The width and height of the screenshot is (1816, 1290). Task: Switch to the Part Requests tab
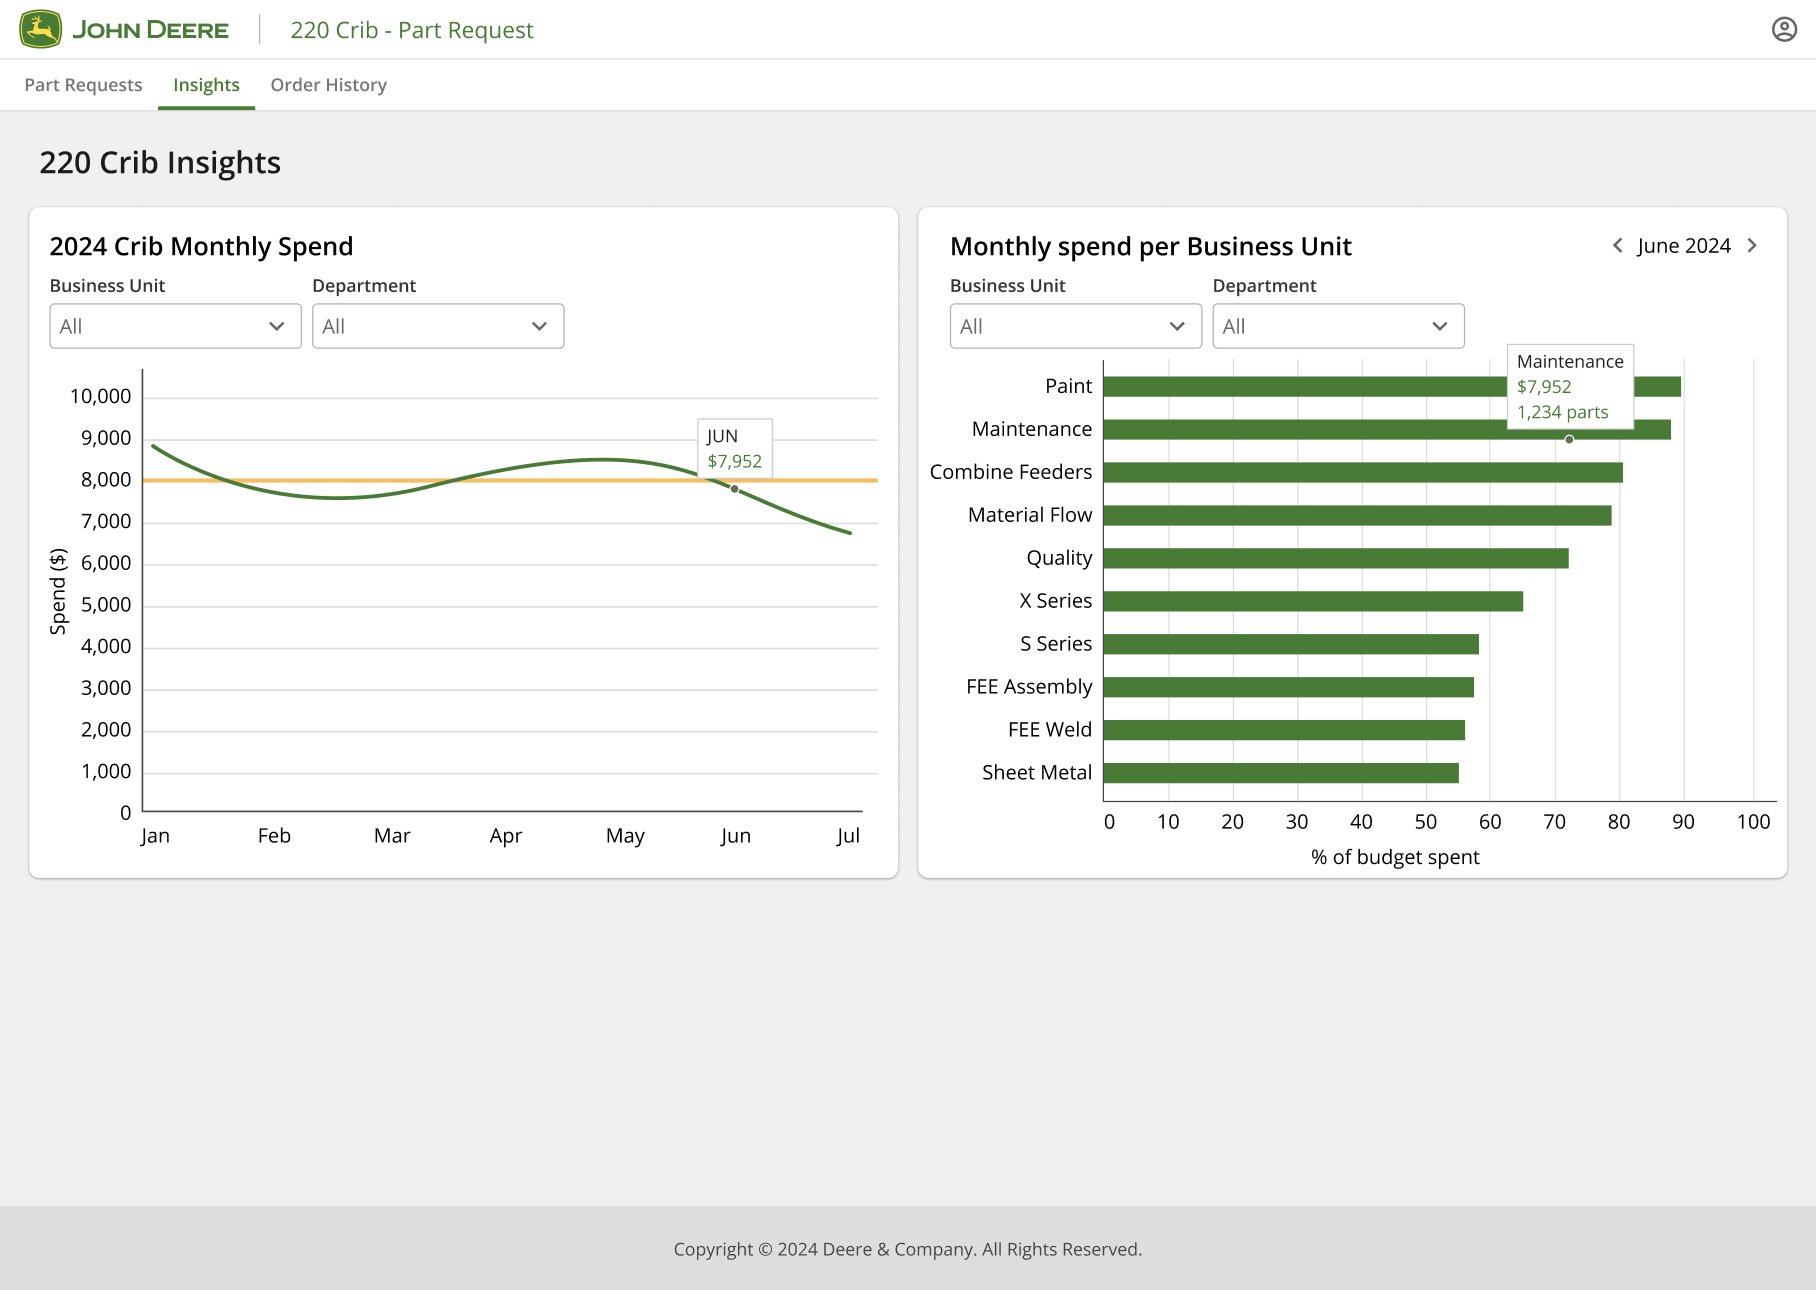(x=83, y=85)
